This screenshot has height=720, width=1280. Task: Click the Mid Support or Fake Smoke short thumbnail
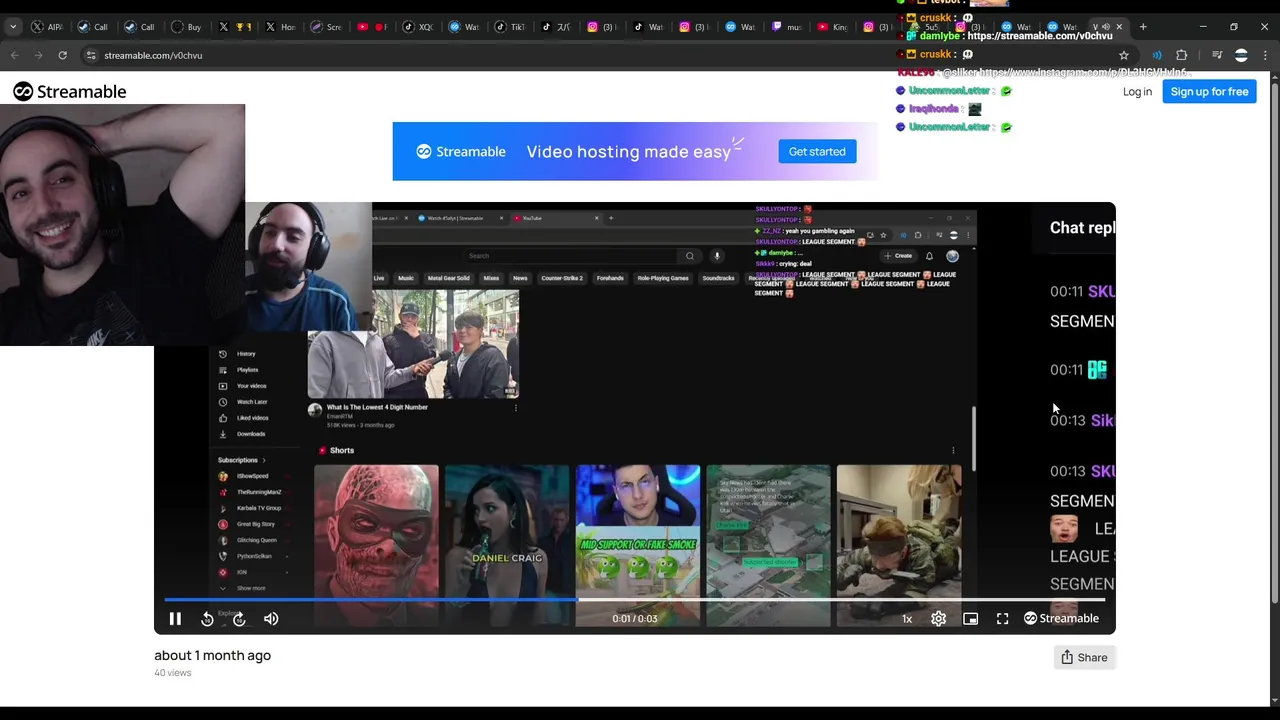(x=638, y=545)
